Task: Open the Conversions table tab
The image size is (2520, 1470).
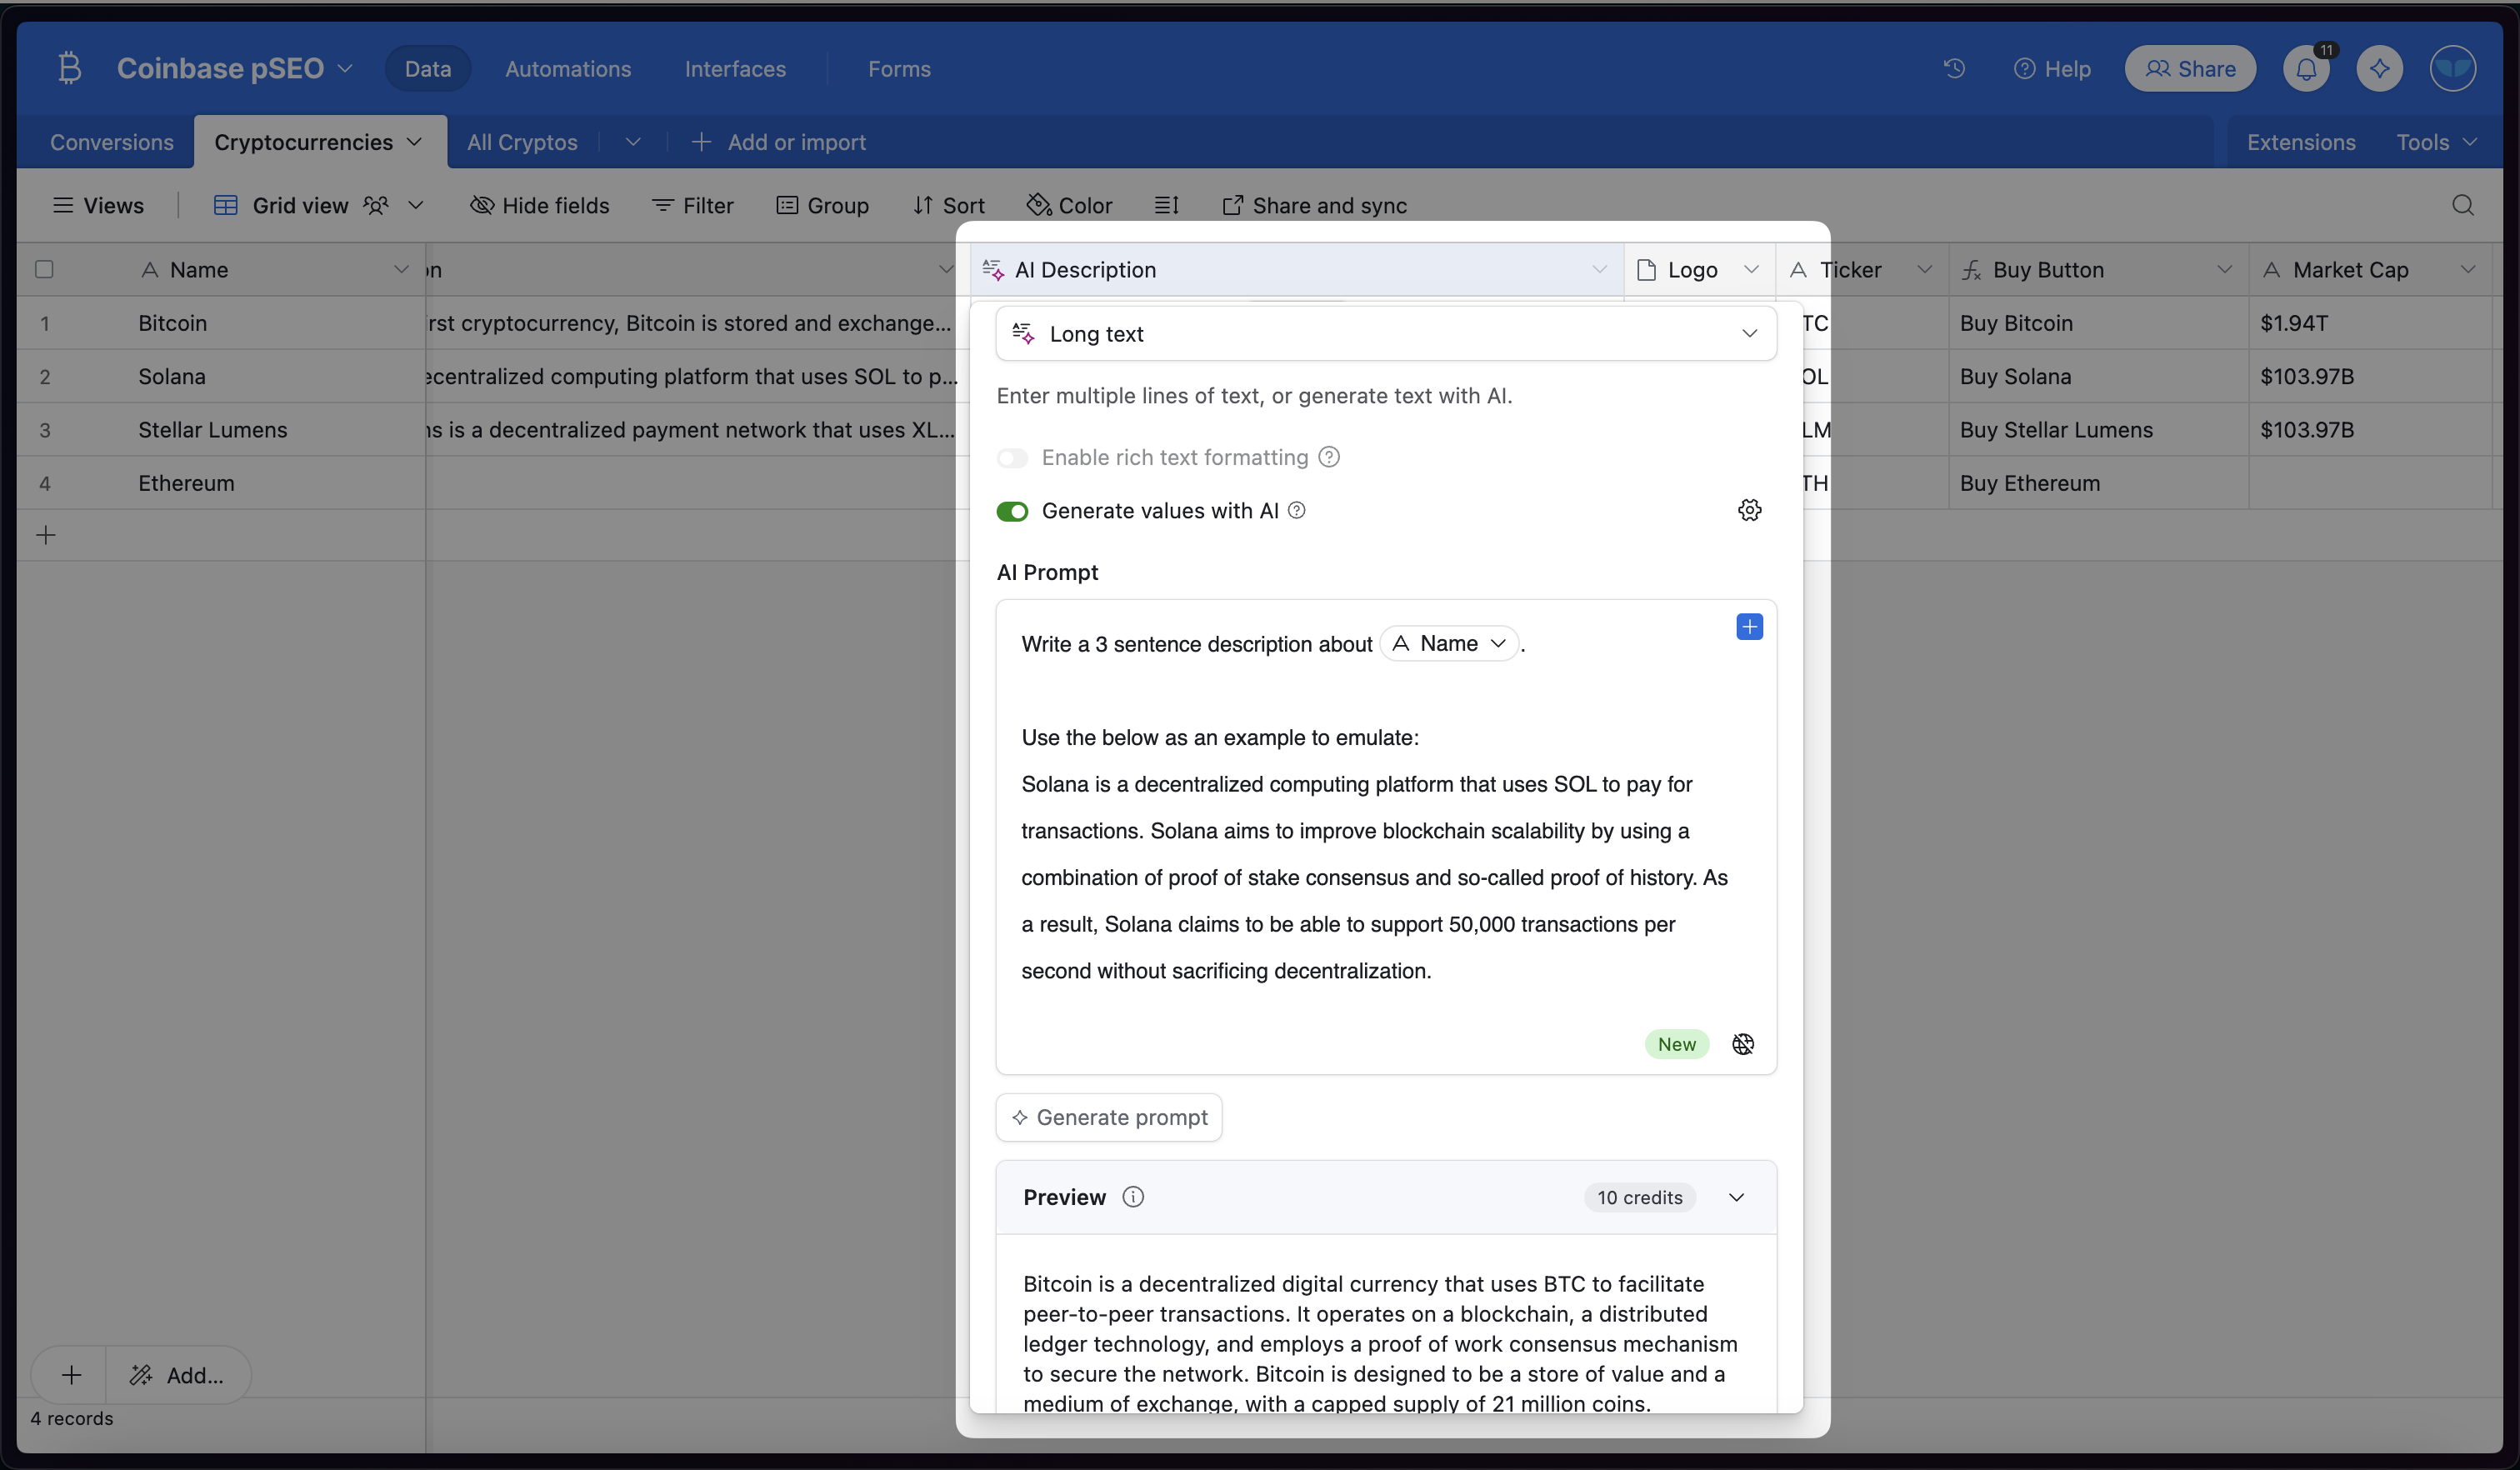Action: [x=112, y=142]
